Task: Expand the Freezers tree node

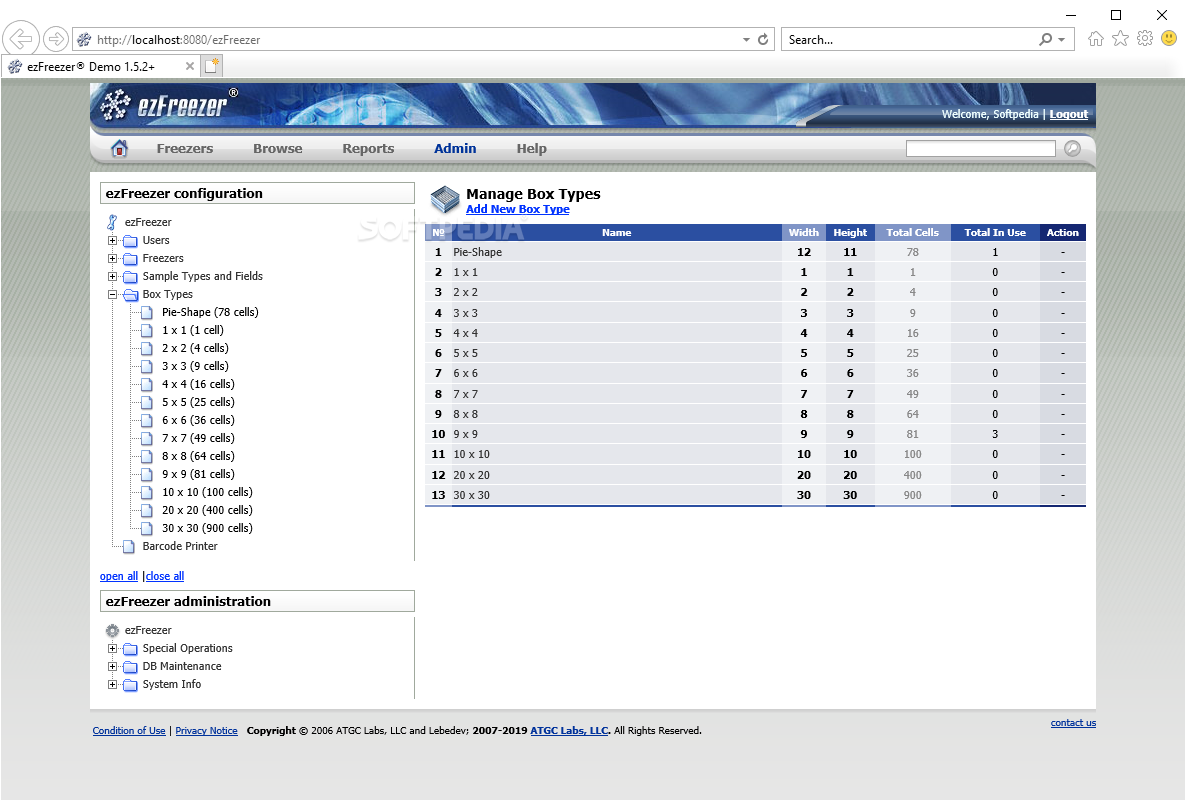Action: point(113,259)
